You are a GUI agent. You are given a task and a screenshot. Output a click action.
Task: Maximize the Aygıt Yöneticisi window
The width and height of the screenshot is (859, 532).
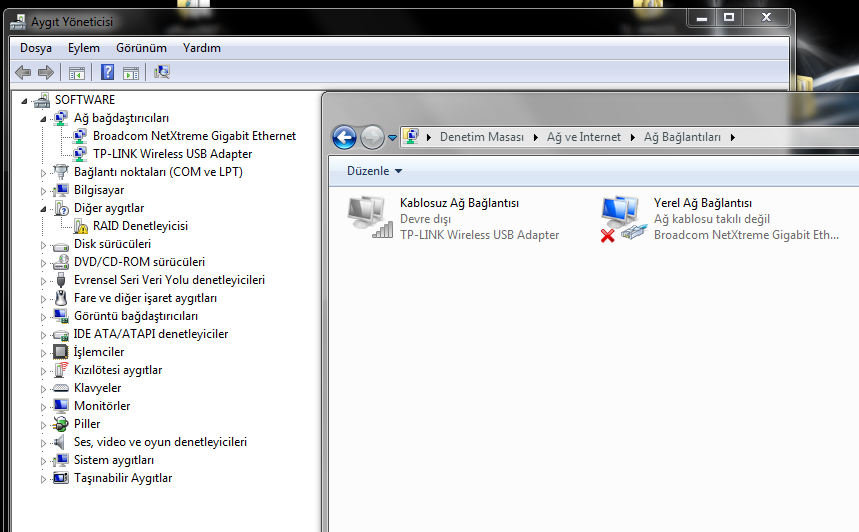click(x=729, y=18)
